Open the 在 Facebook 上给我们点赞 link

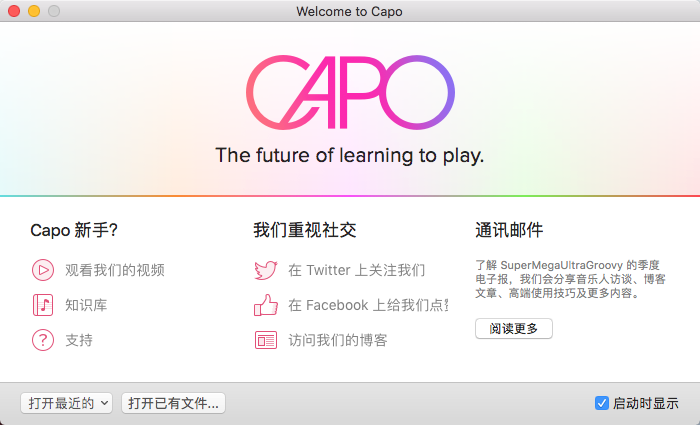pos(368,305)
